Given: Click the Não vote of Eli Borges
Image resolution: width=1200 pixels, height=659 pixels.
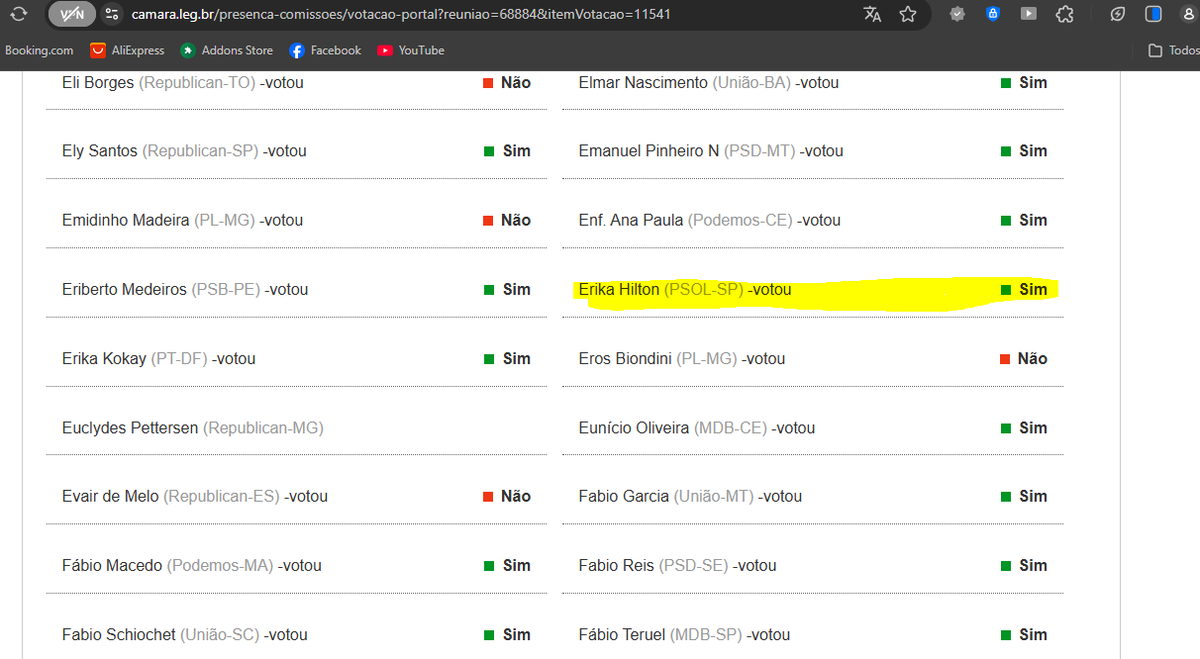Looking at the screenshot, I should [507, 83].
